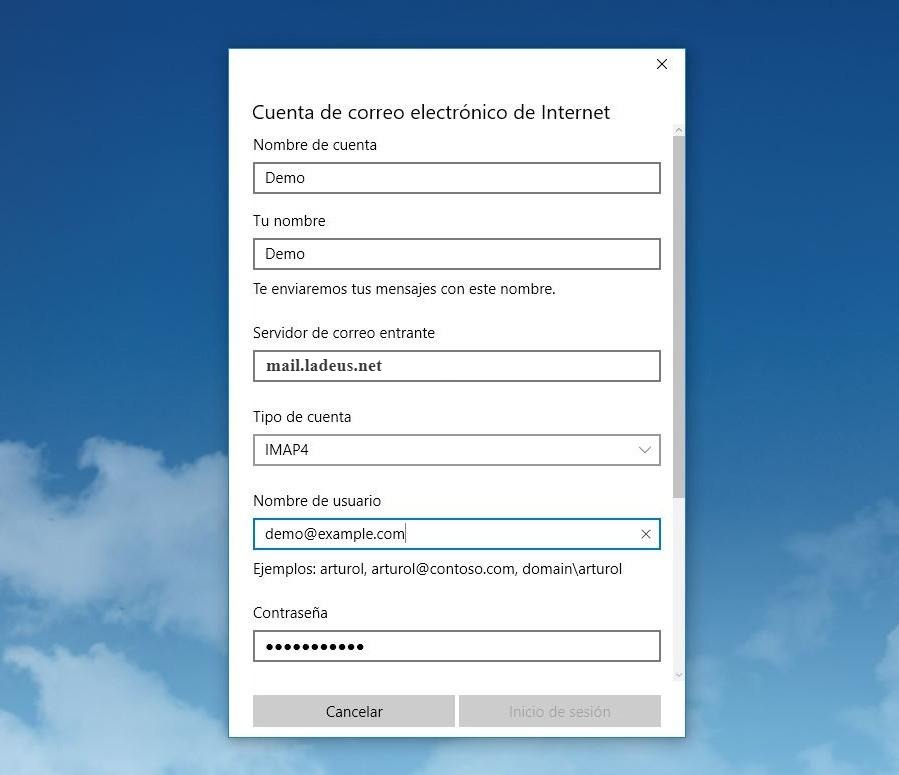Click the incoming server field mail.ladeus.net
Image resolution: width=899 pixels, height=775 pixels.
coord(456,366)
